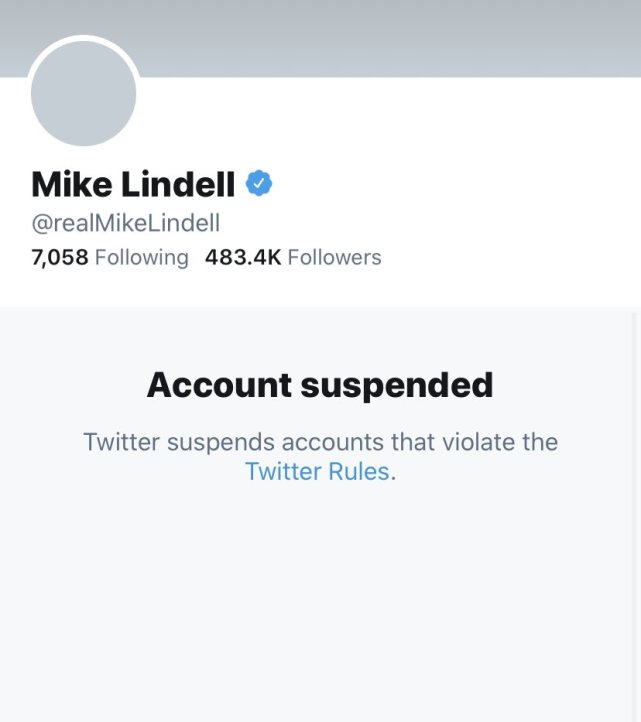Open the 7,058 Following list
Viewport: 641px width, 722px height.
click(110, 257)
